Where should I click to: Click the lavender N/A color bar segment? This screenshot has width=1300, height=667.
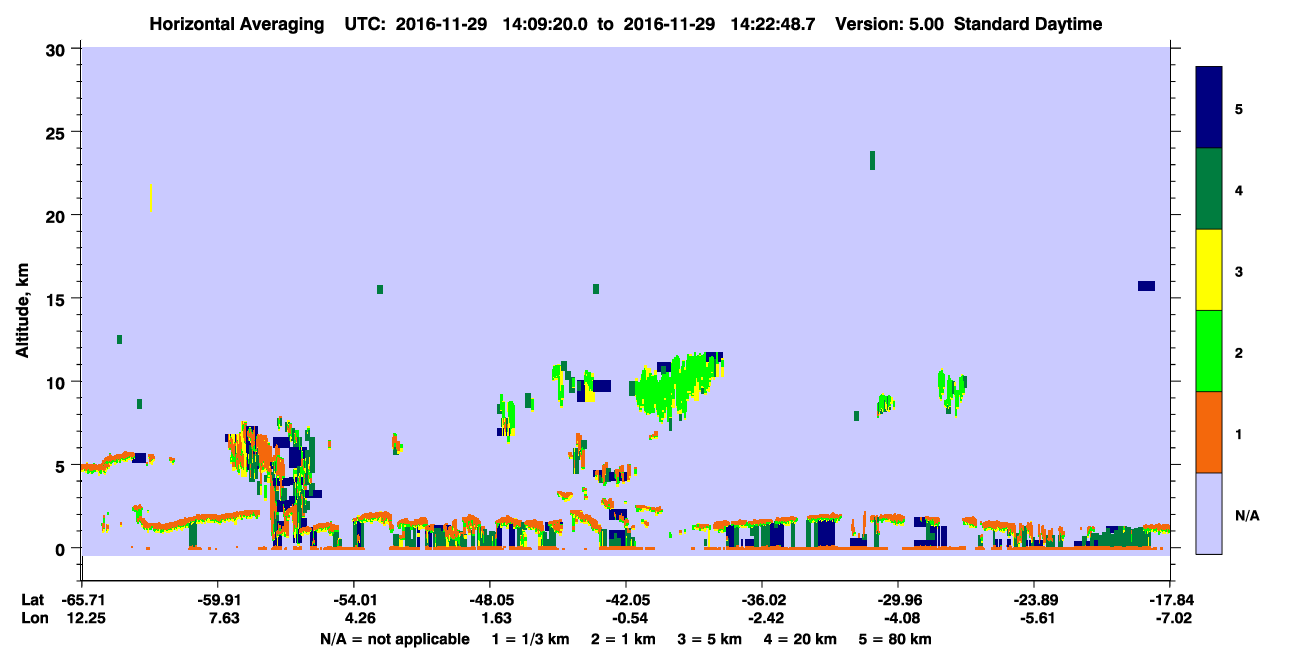click(1209, 513)
